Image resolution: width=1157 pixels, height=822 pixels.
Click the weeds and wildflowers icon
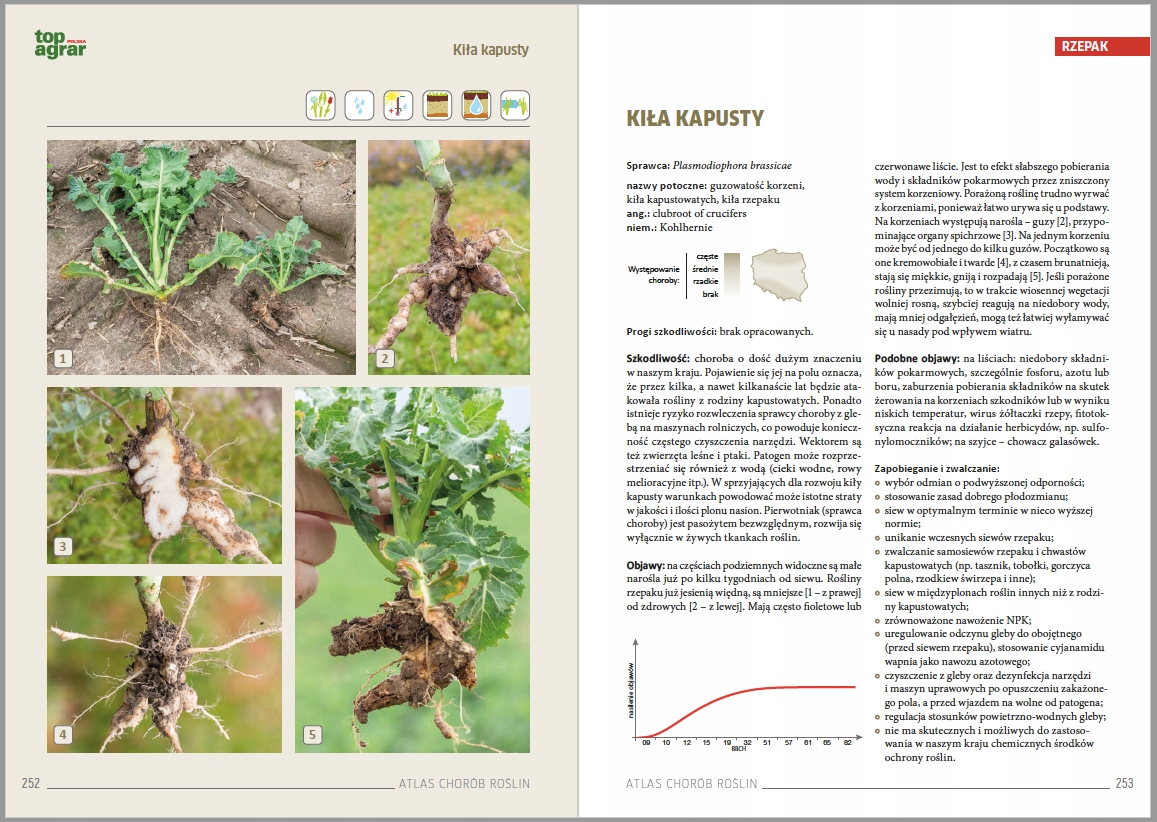coord(321,105)
